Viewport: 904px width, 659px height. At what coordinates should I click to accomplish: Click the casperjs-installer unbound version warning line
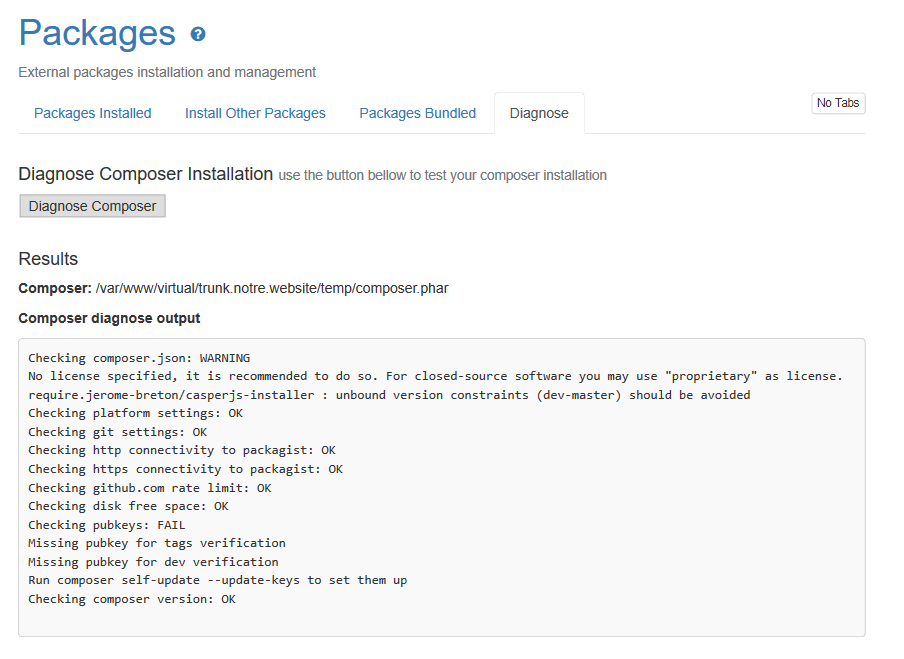pyautogui.click(x=389, y=395)
